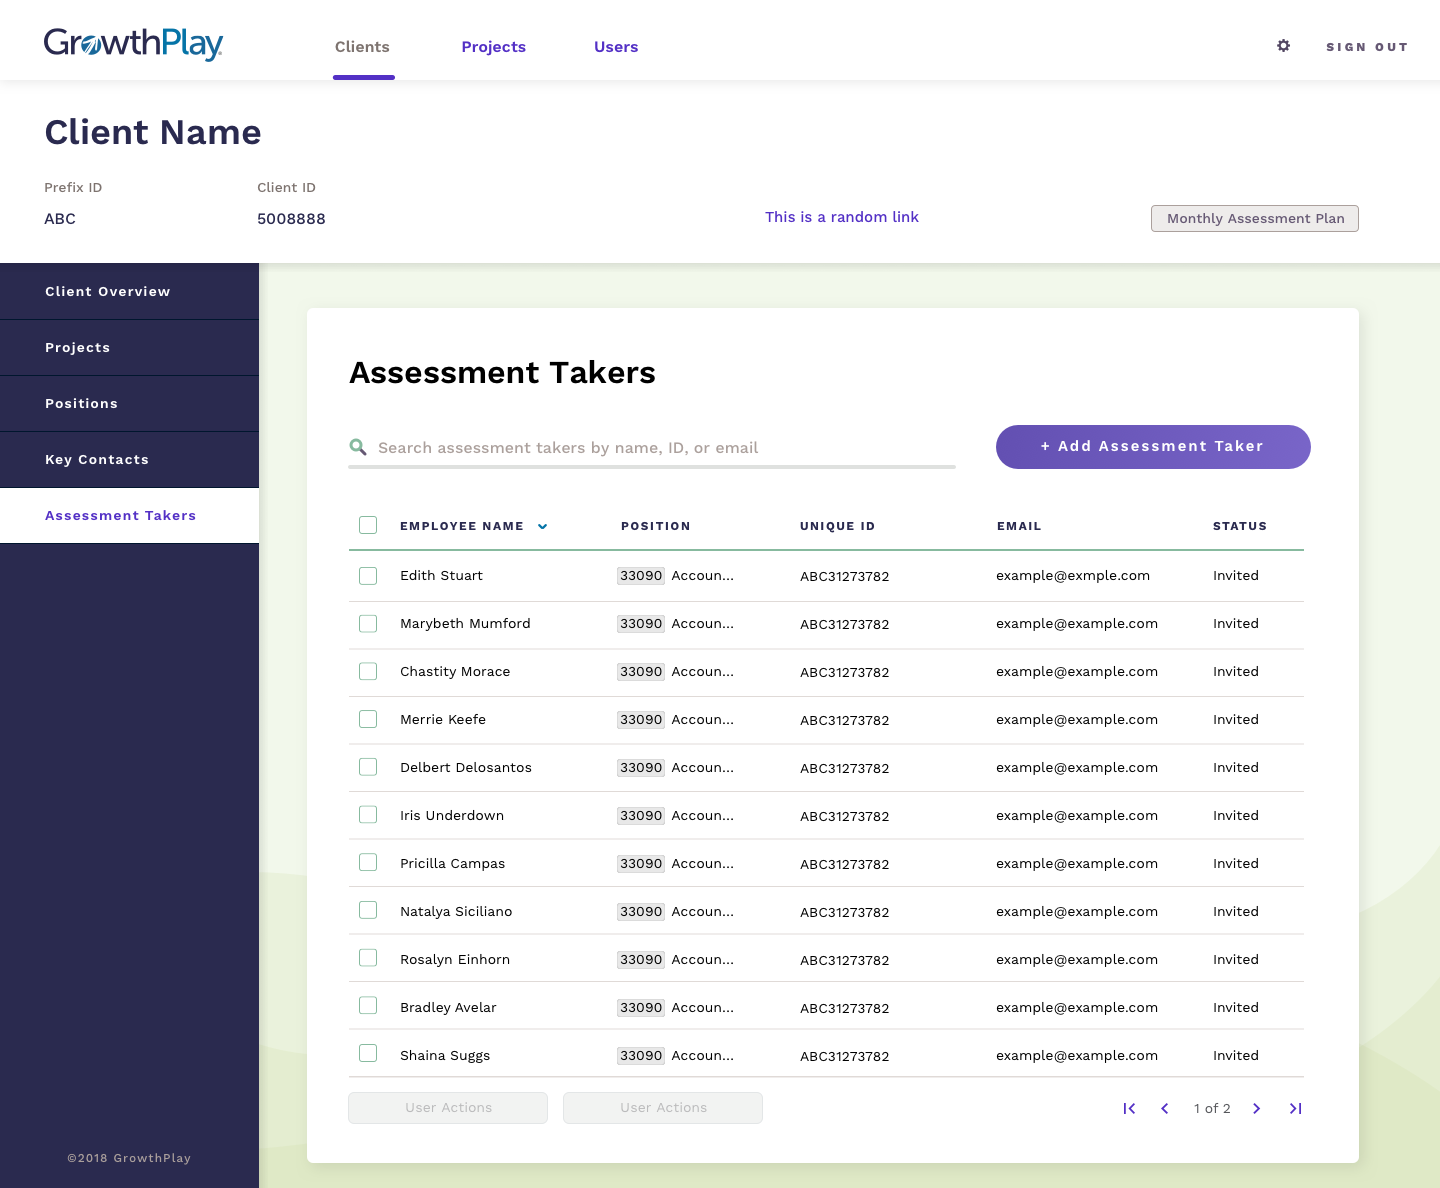
Task: Tick the Chastity Morace row checkbox
Action: [368, 672]
